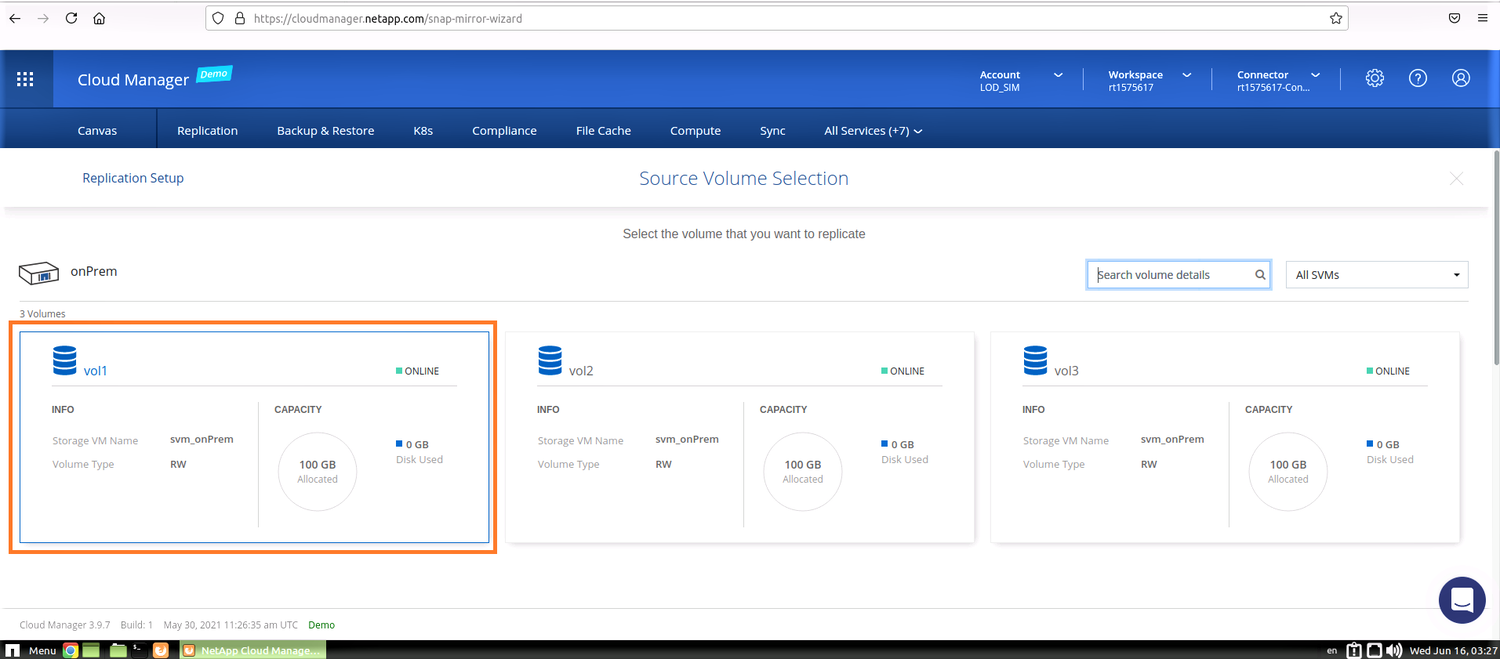Open the Pocket icon in browser toolbar
Screen dimensions: 1500x659
1454,18
